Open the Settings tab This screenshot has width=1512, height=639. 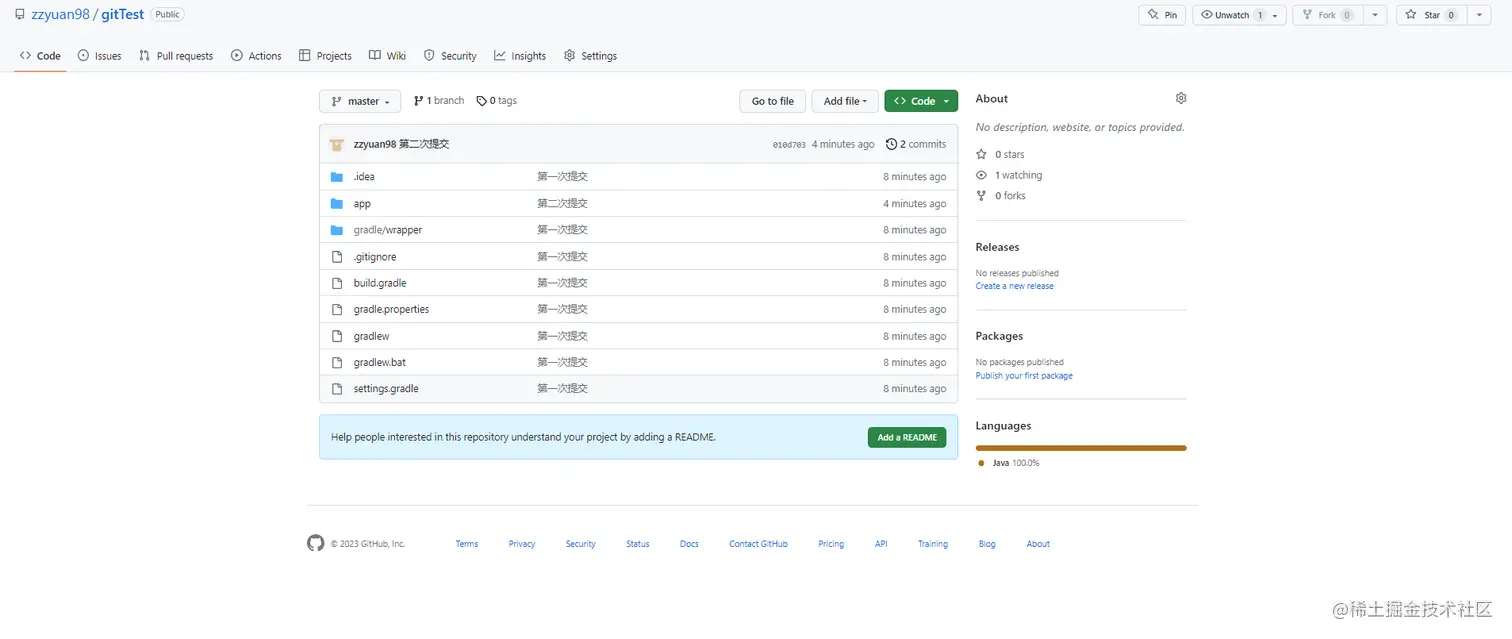coord(590,56)
